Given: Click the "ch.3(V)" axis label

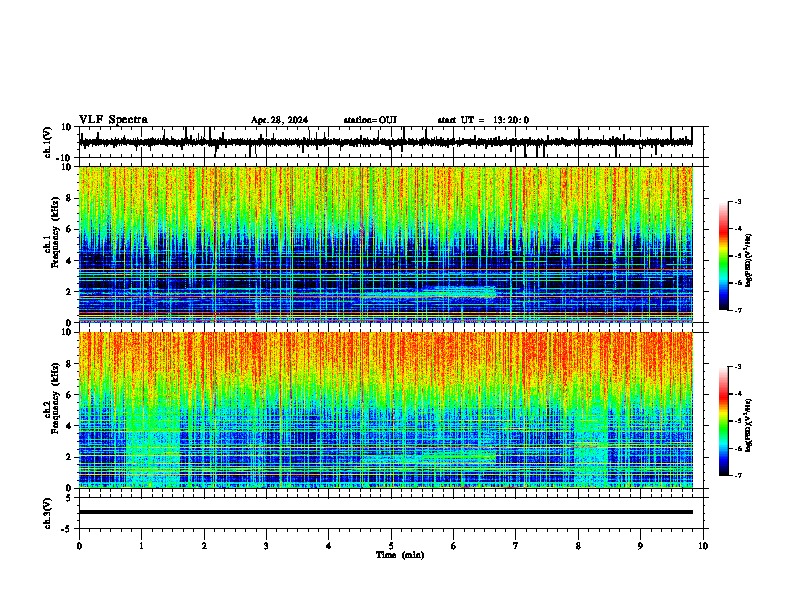Looking at the screenshot, I should coord(48,514).
